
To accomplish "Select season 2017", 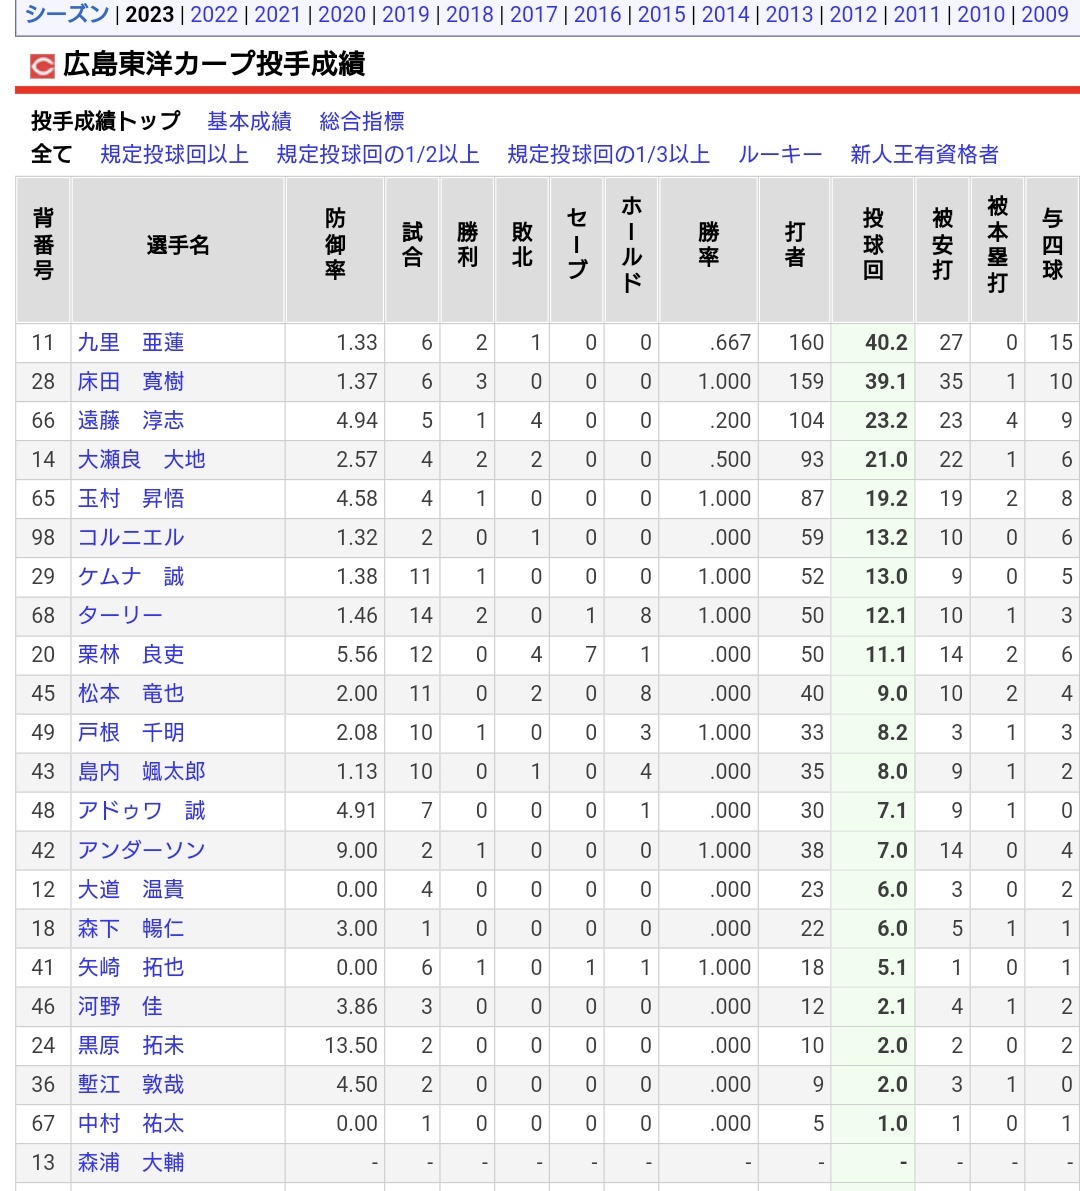I will tap(533, 14).
